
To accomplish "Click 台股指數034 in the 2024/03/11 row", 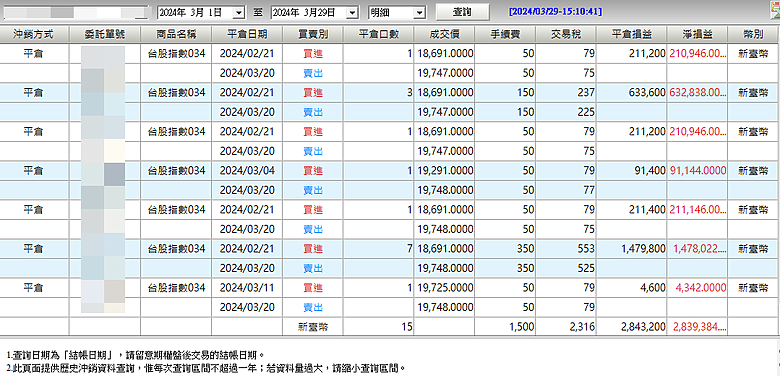I will [x=177, y=287].
